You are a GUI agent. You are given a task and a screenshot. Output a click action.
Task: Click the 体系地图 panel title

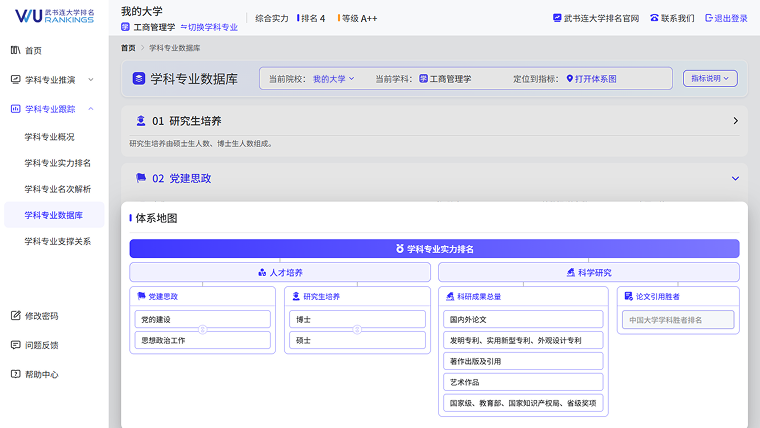(x=156, y=218)
